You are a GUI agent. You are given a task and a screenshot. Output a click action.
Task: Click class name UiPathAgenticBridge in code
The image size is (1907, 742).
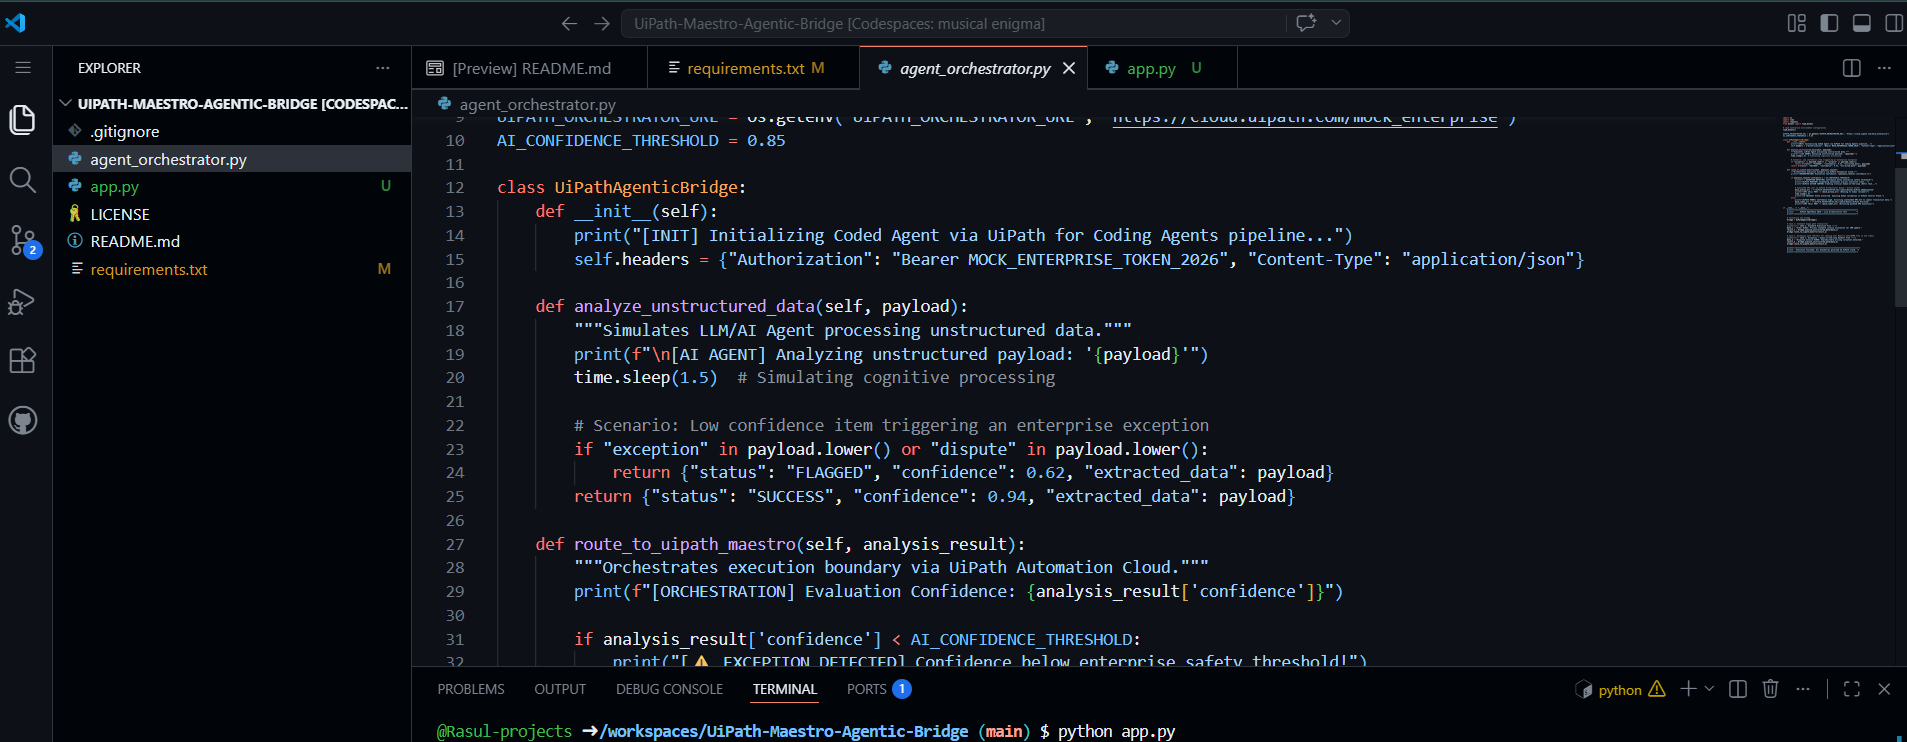[x=646, y=188]
